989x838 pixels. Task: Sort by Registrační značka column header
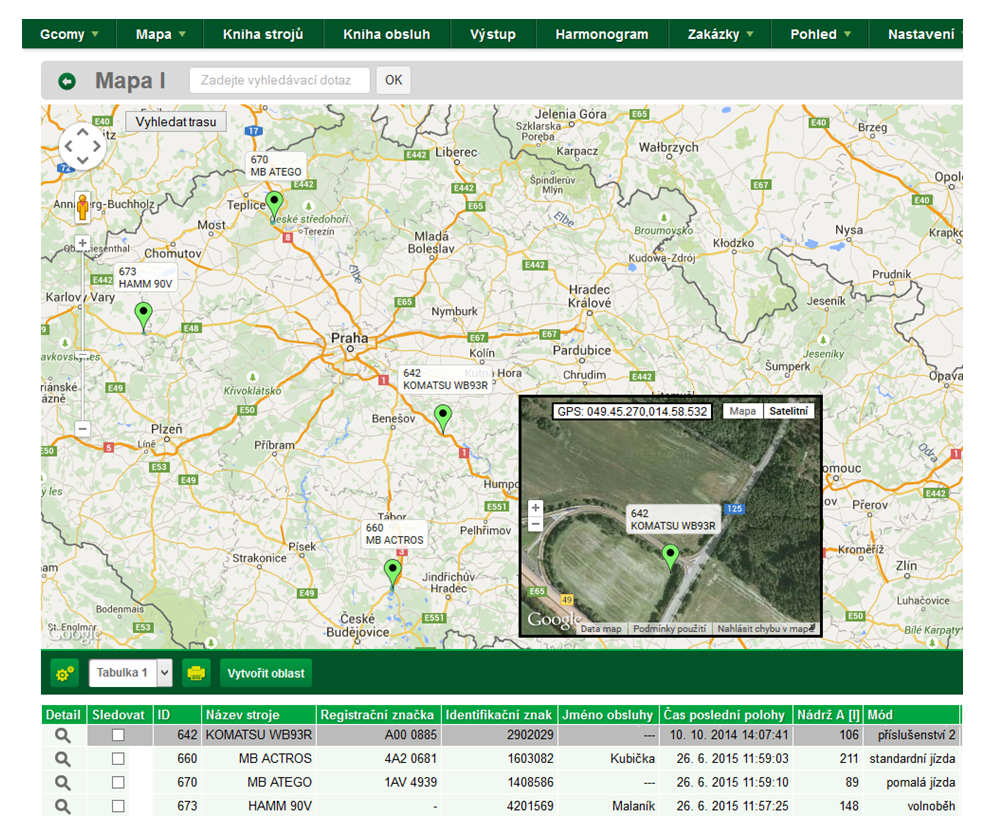tap(378, 715)
